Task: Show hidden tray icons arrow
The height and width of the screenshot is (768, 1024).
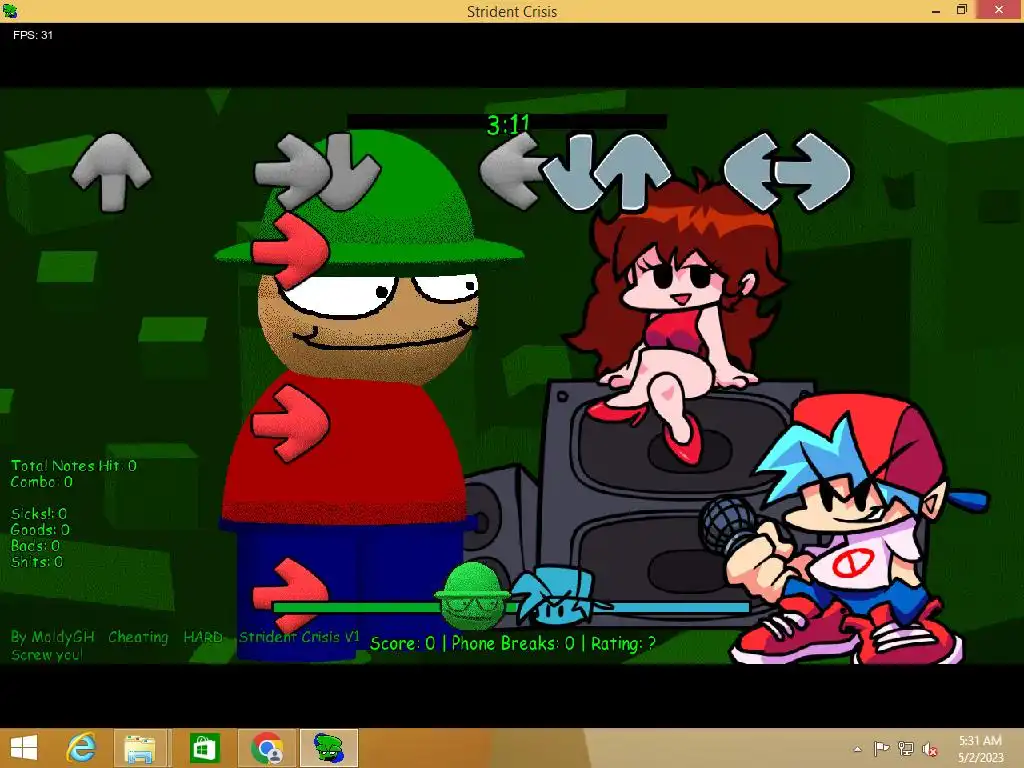Action: (x=857, y=749)
